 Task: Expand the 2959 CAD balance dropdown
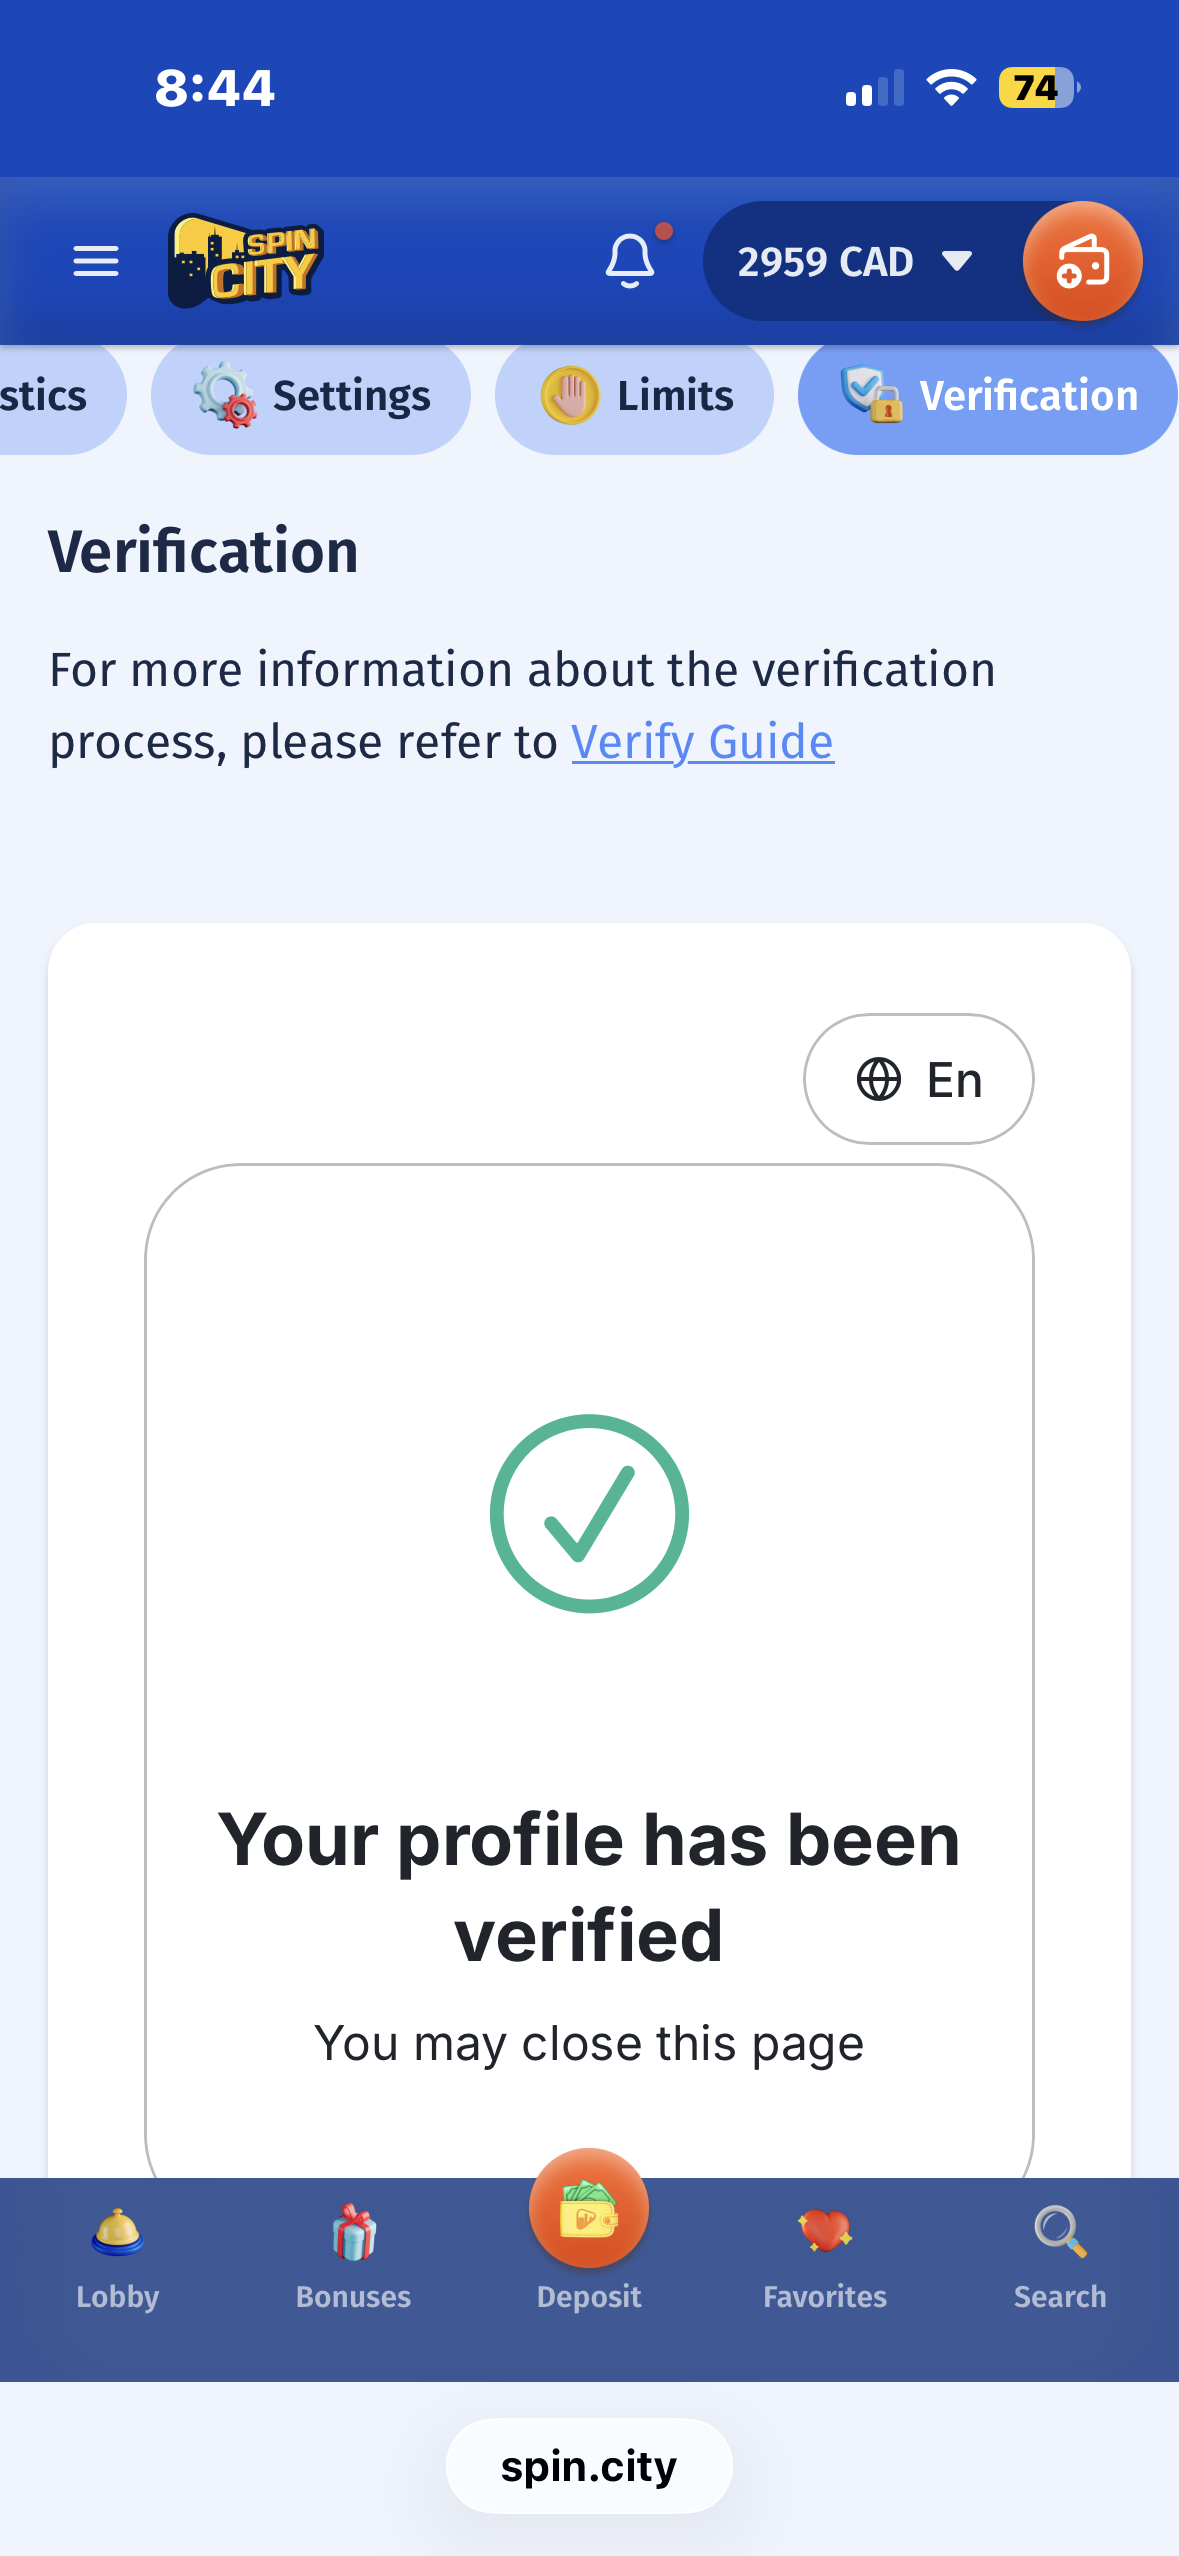[826, 262]
